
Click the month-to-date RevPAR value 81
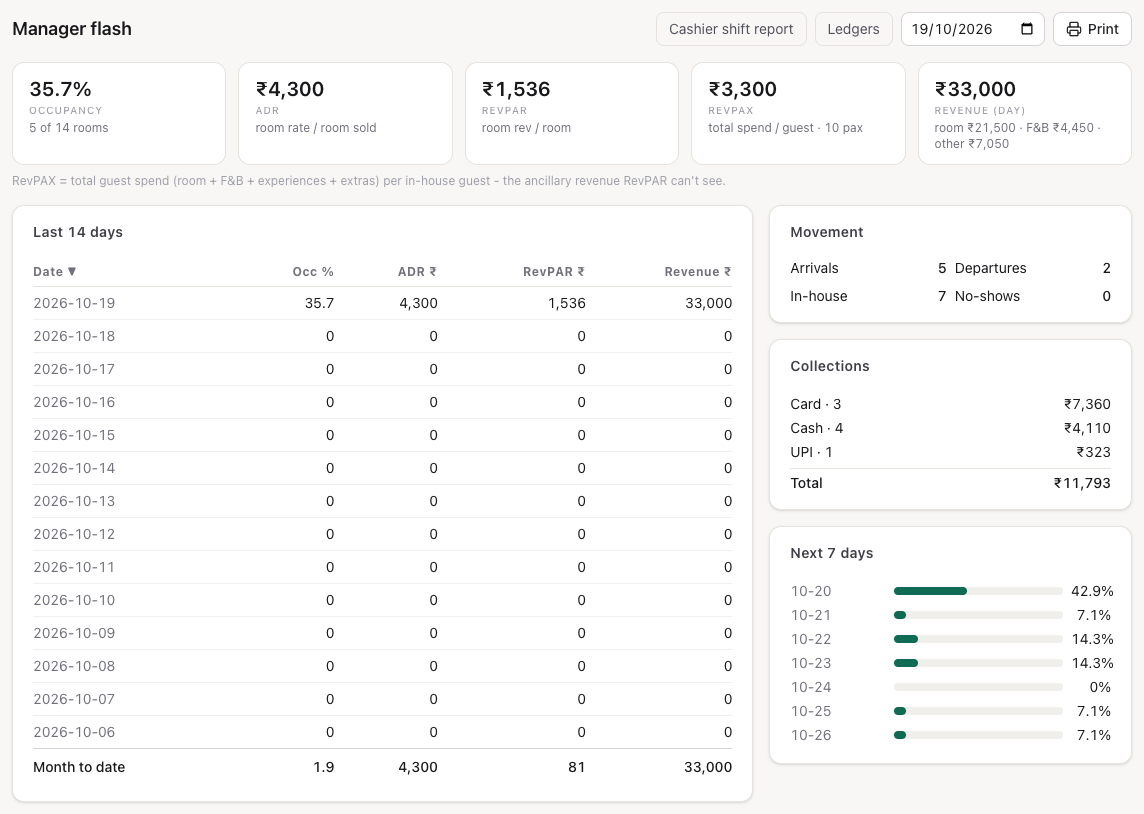pyautogui.click(x=576, y=767)
